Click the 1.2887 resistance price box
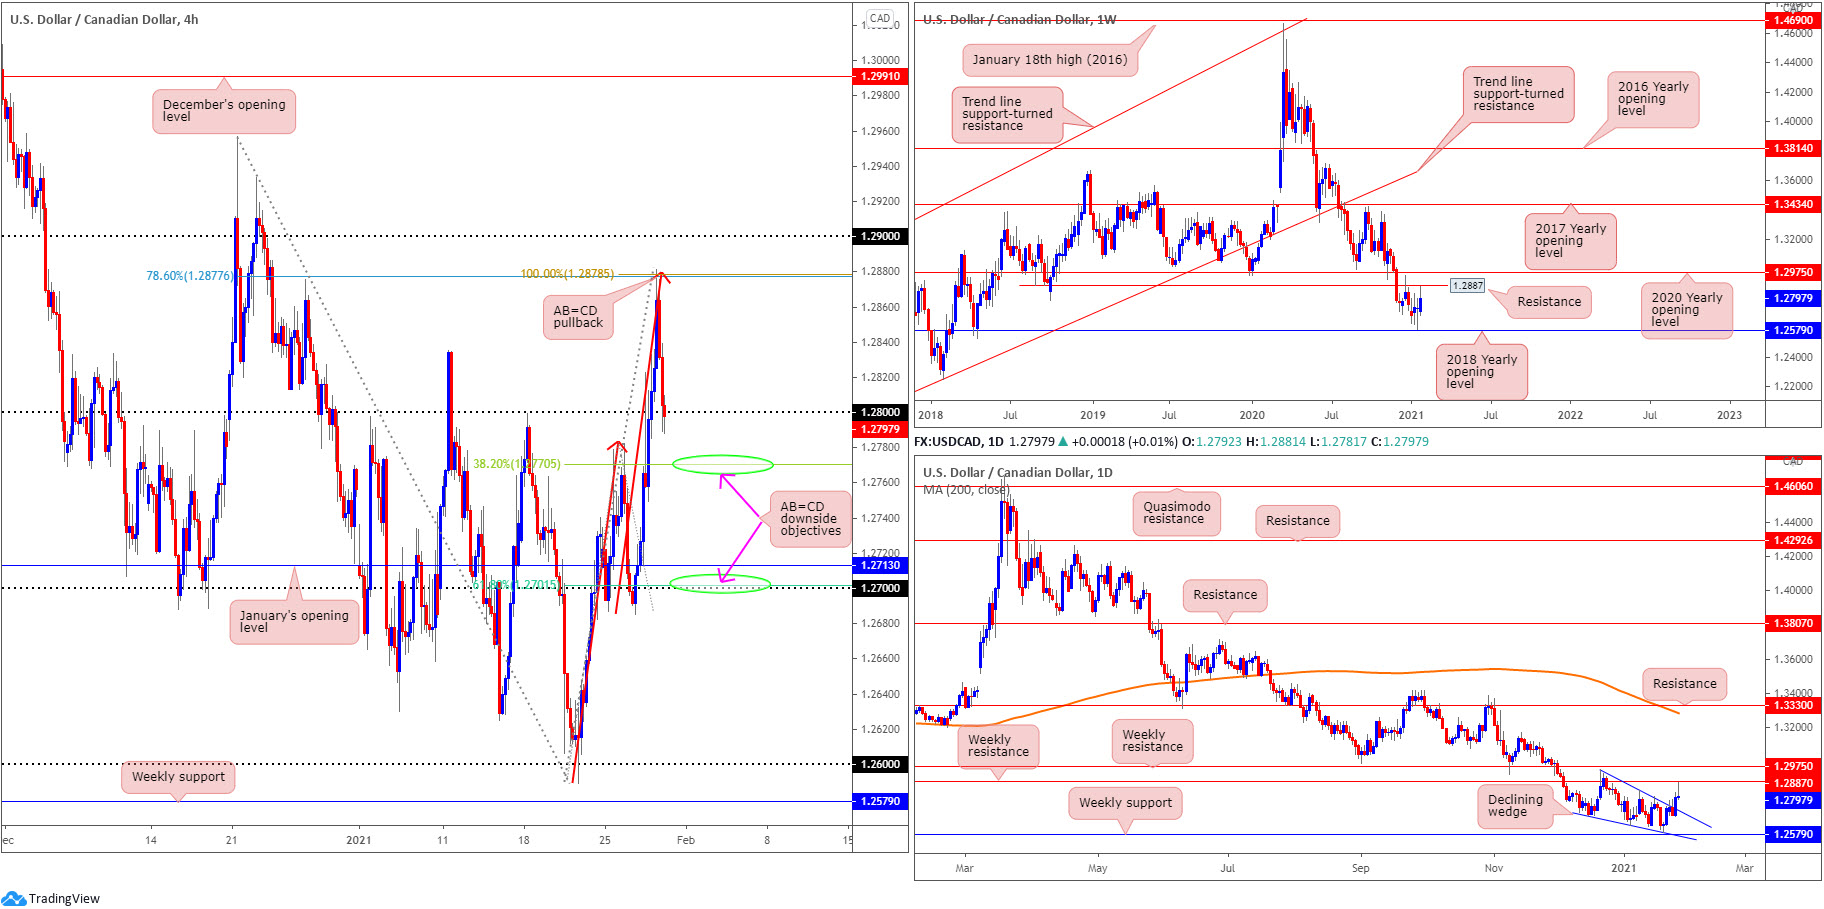This screenshot has height=909, width=1824. (x=1468, y=286)
